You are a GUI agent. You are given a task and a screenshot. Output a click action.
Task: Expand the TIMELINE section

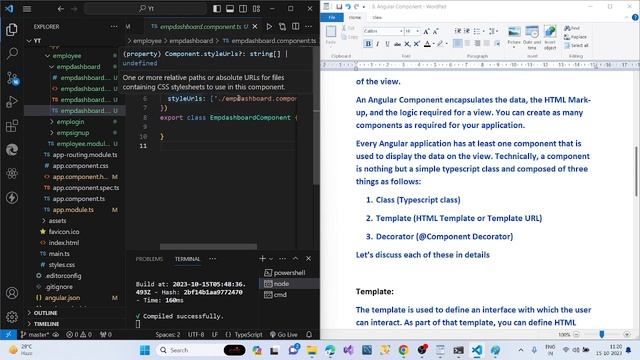click(46, 324)
